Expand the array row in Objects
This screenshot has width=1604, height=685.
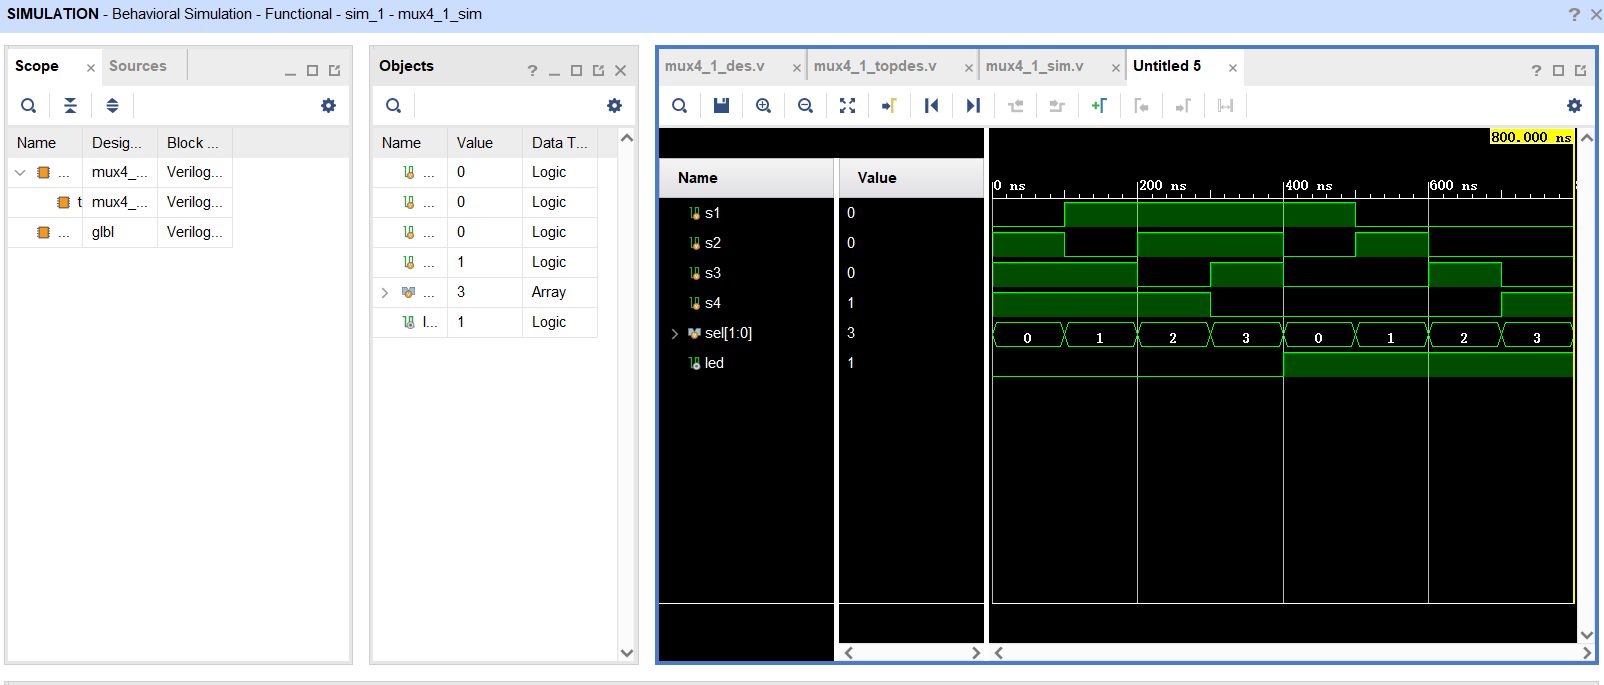(385, 292)
